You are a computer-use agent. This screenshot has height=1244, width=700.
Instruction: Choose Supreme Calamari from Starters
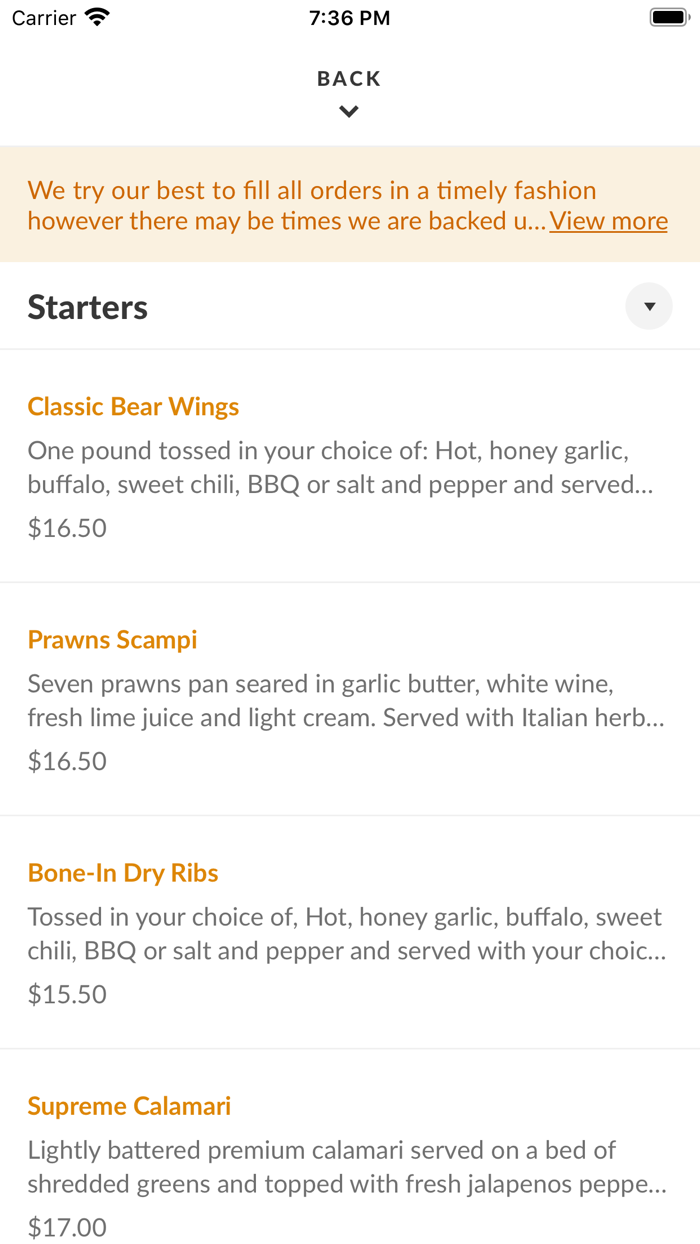[x=129, y=1106]
